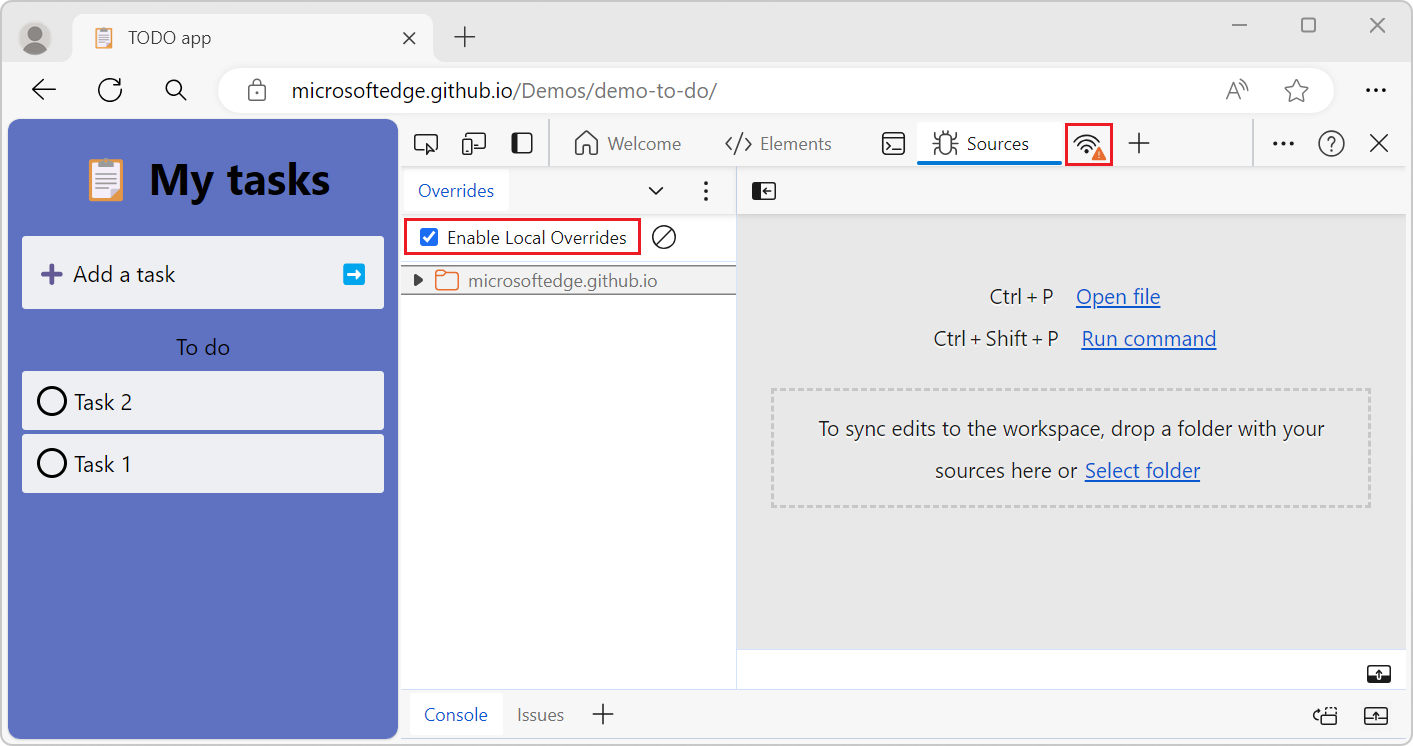Click dock quick view icon
1413x746 pixels.
point(1326,715)
